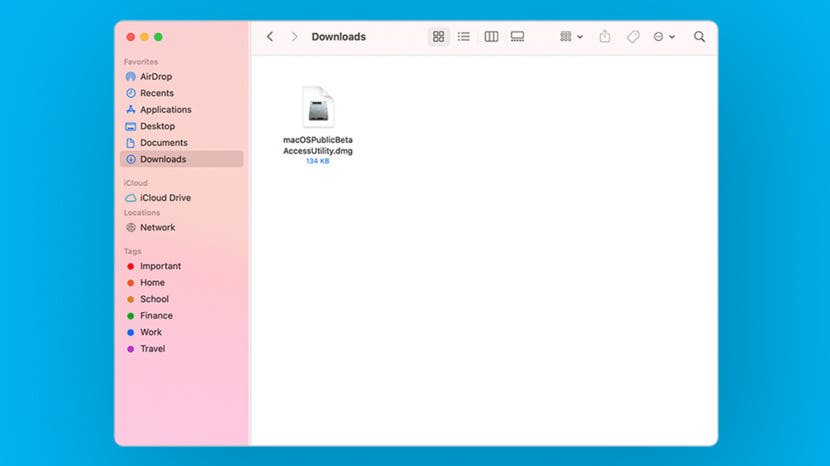Filter by the School tag dot
Image resolution: width=830 pixels, height=466 pixels.
point(130,299)
